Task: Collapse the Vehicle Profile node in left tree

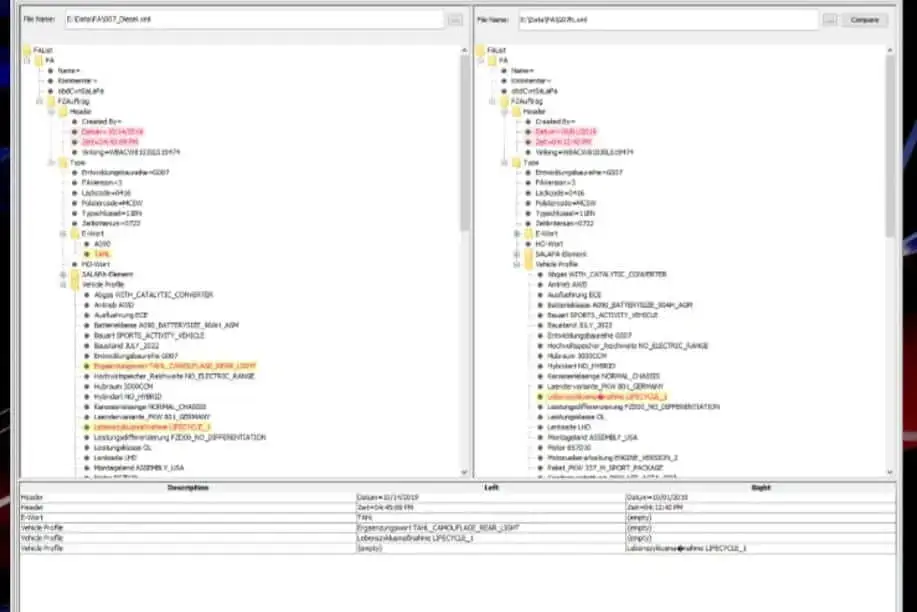Action: tap(62, 284)
